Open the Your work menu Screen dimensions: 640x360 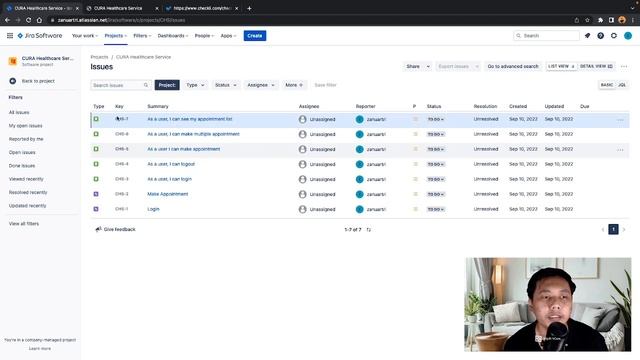84,36
